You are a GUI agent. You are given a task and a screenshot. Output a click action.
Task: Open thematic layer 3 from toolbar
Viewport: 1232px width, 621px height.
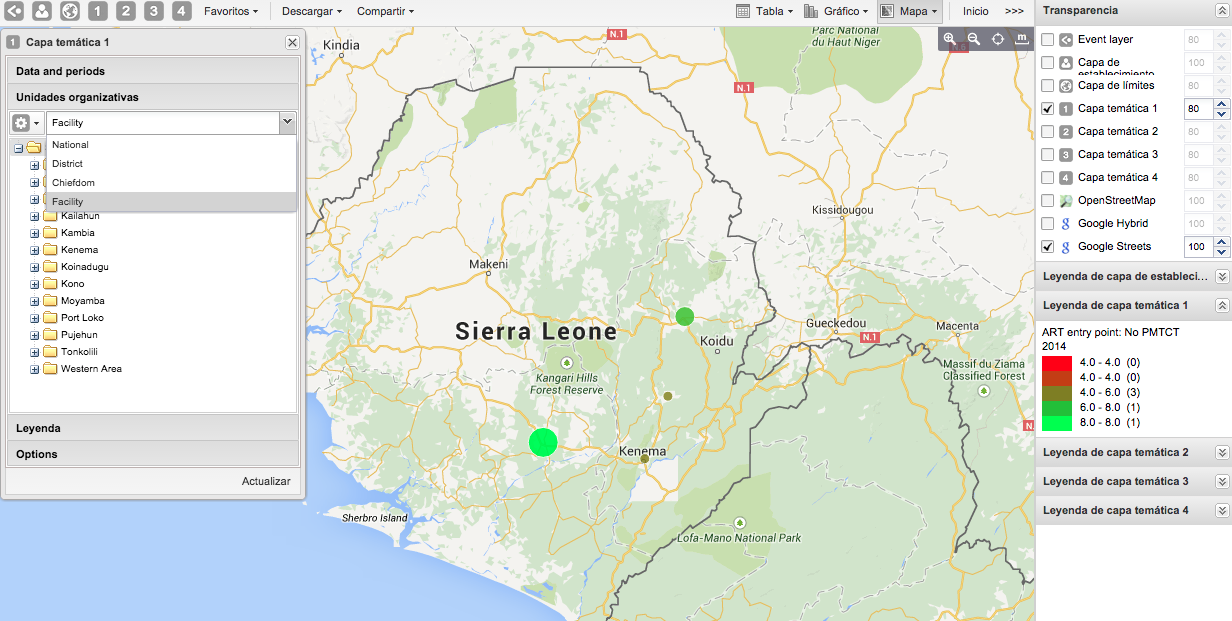pyautogui.click(x=153, y=11)
